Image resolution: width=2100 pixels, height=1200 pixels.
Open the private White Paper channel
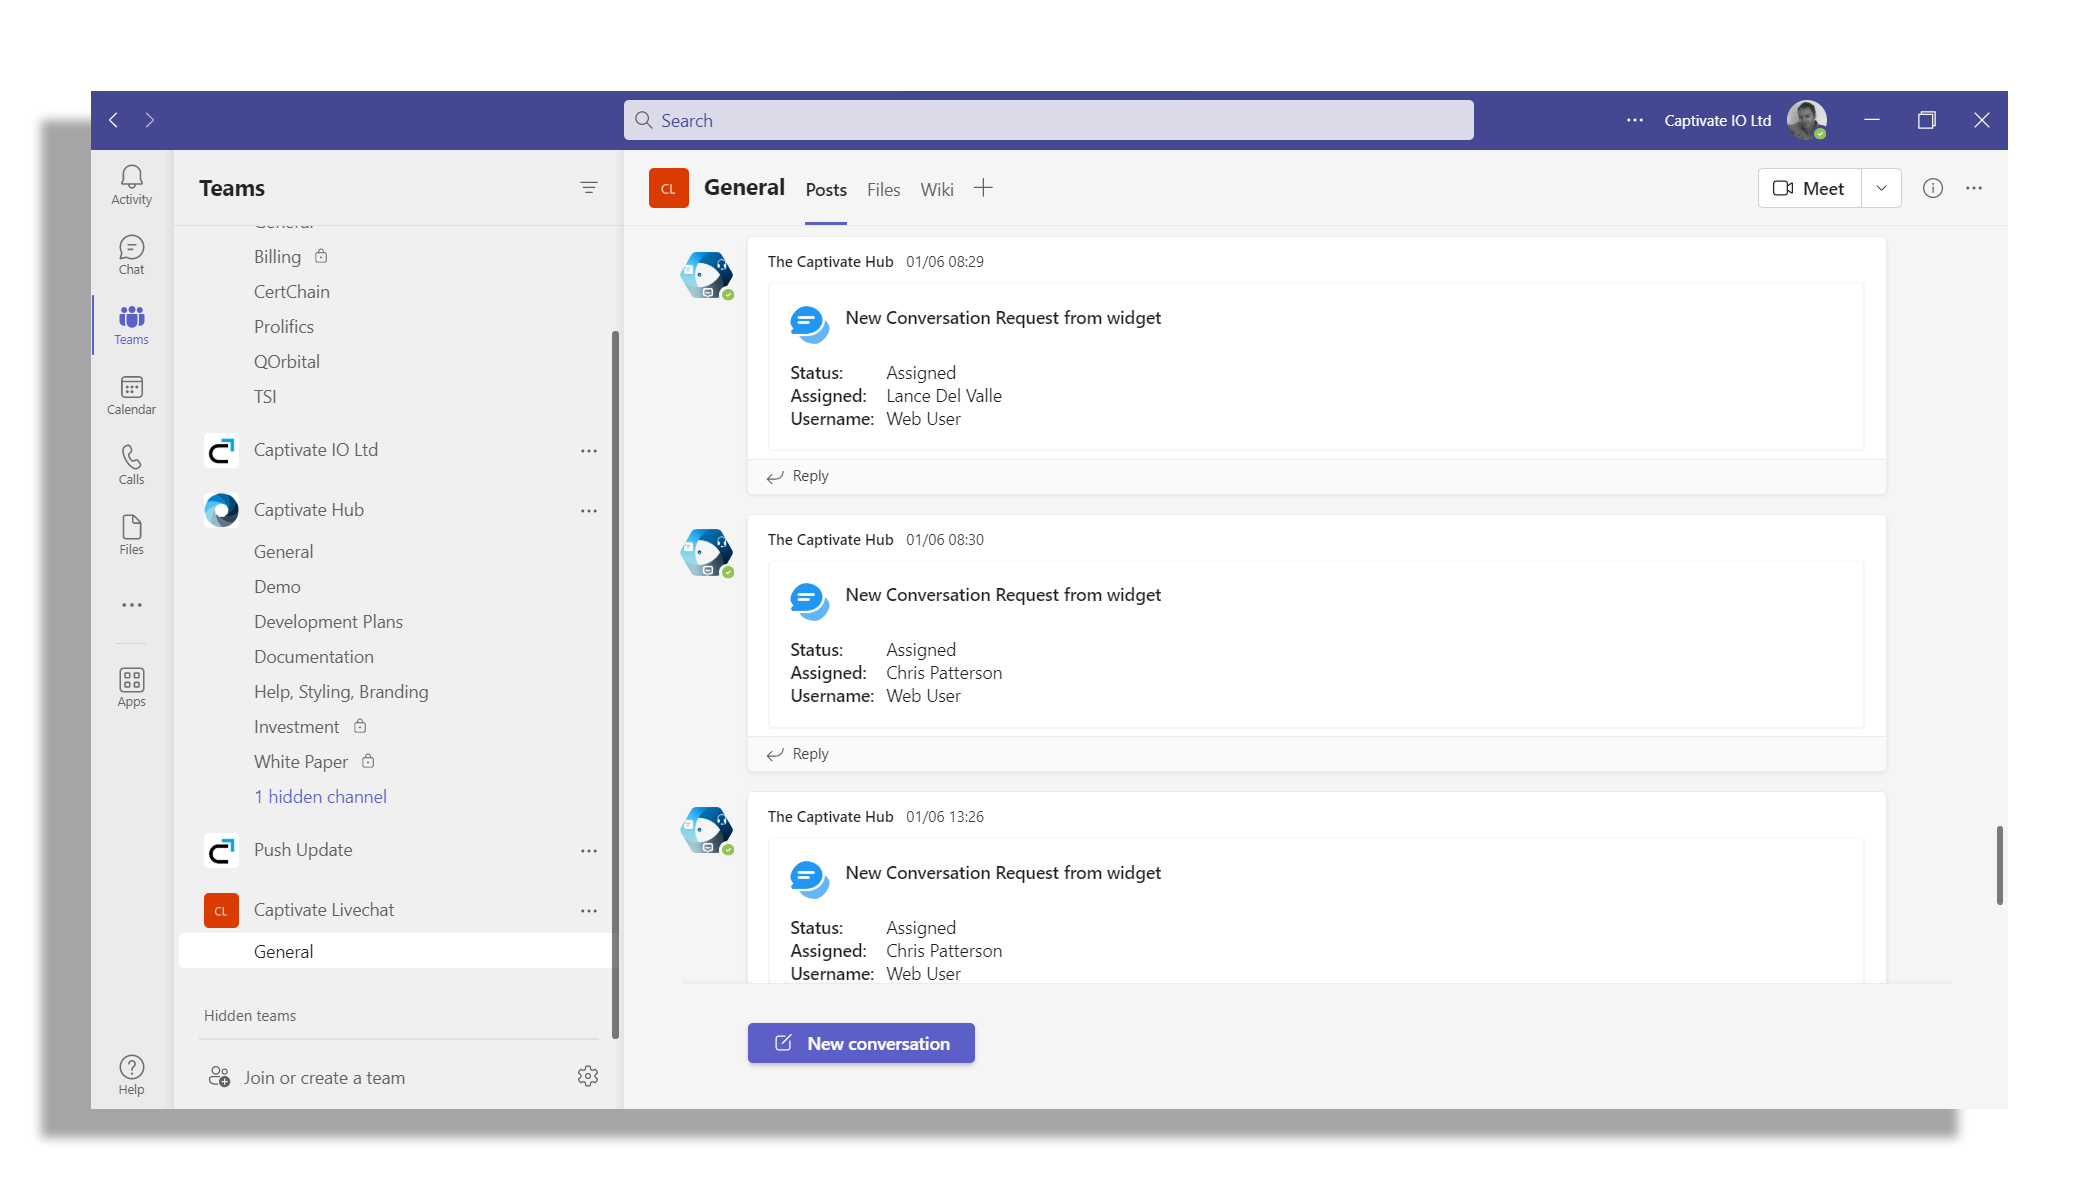301,762
